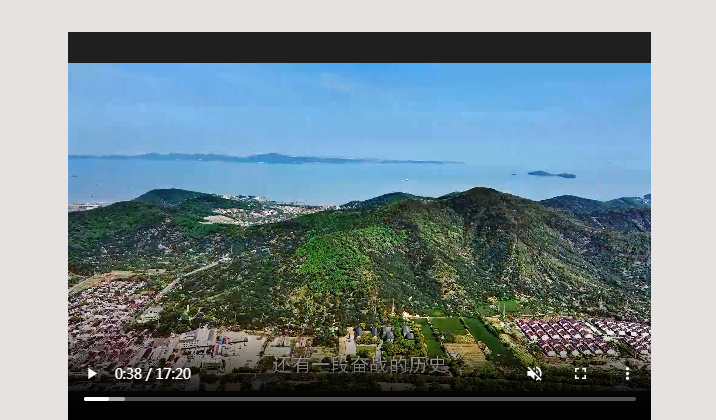Click the 0:38 / 17:20 time display
Screen dimensions: 716x420
tap(152, 373)
